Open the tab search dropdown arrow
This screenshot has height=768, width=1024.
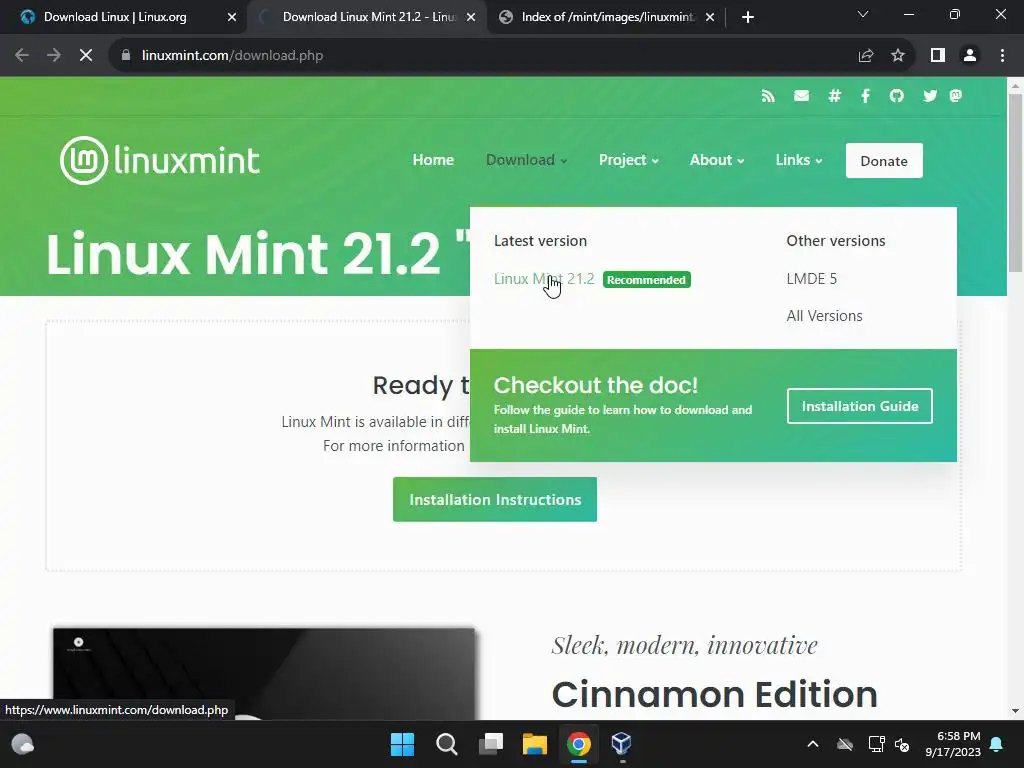point(863,14)
